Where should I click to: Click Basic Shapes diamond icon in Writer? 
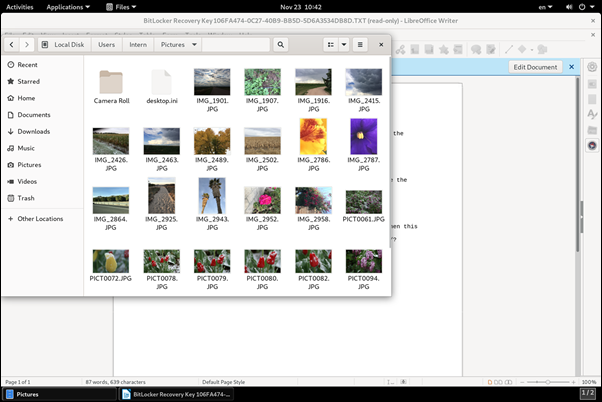[522, 49]
